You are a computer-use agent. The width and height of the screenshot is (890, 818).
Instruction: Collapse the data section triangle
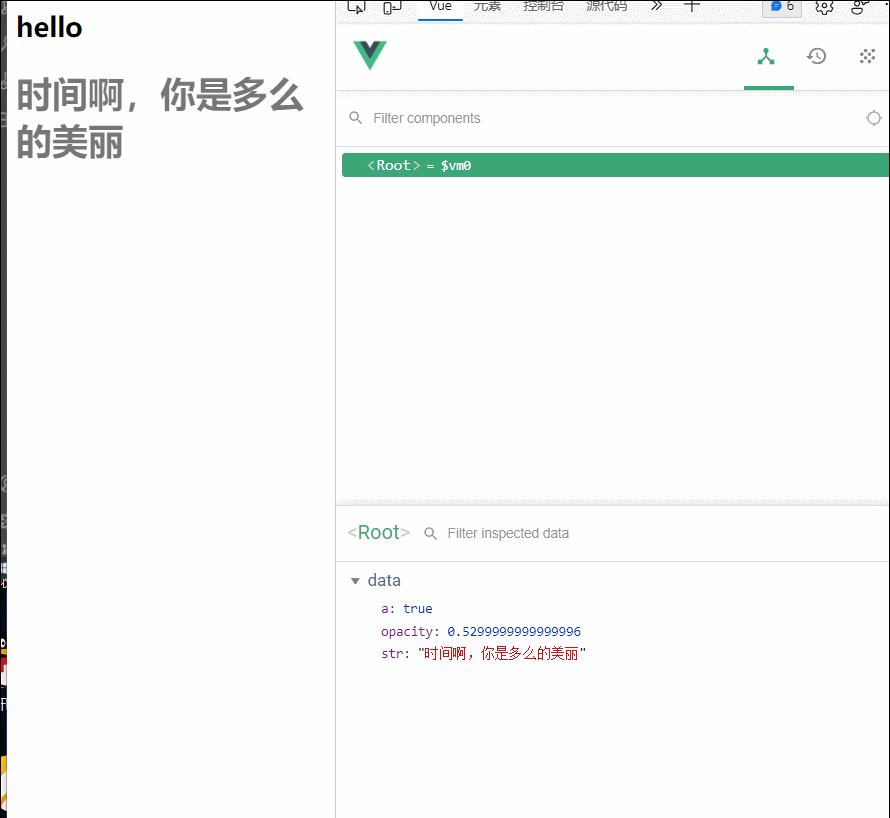pos(355,581)
